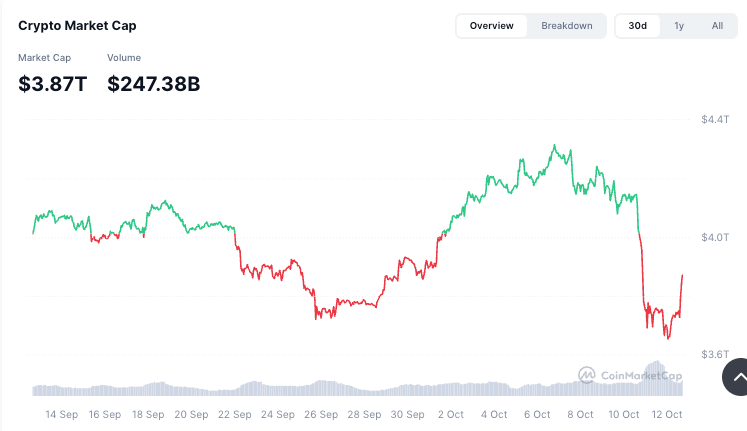The height and width of the screenshot is (431, 747).
Task: Click the $247.38B volume value
Action: (154, 84)
